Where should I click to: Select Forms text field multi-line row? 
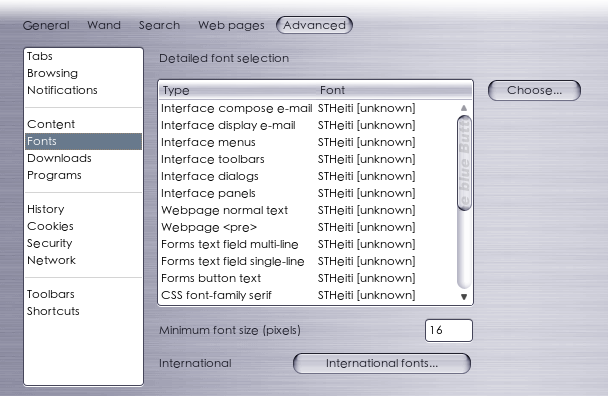tap(308, 244)
